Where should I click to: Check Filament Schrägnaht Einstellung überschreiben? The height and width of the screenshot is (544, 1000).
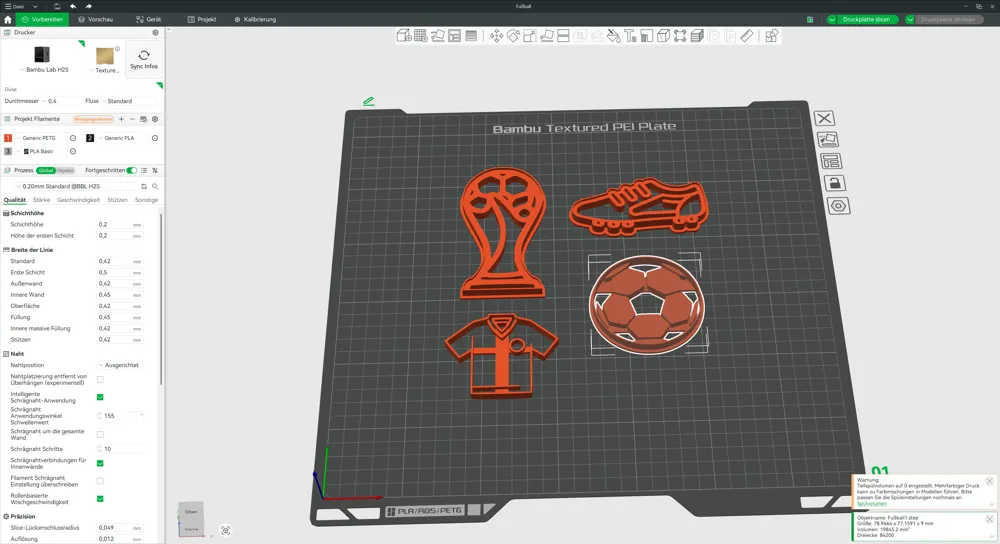(x=100, y=482)
